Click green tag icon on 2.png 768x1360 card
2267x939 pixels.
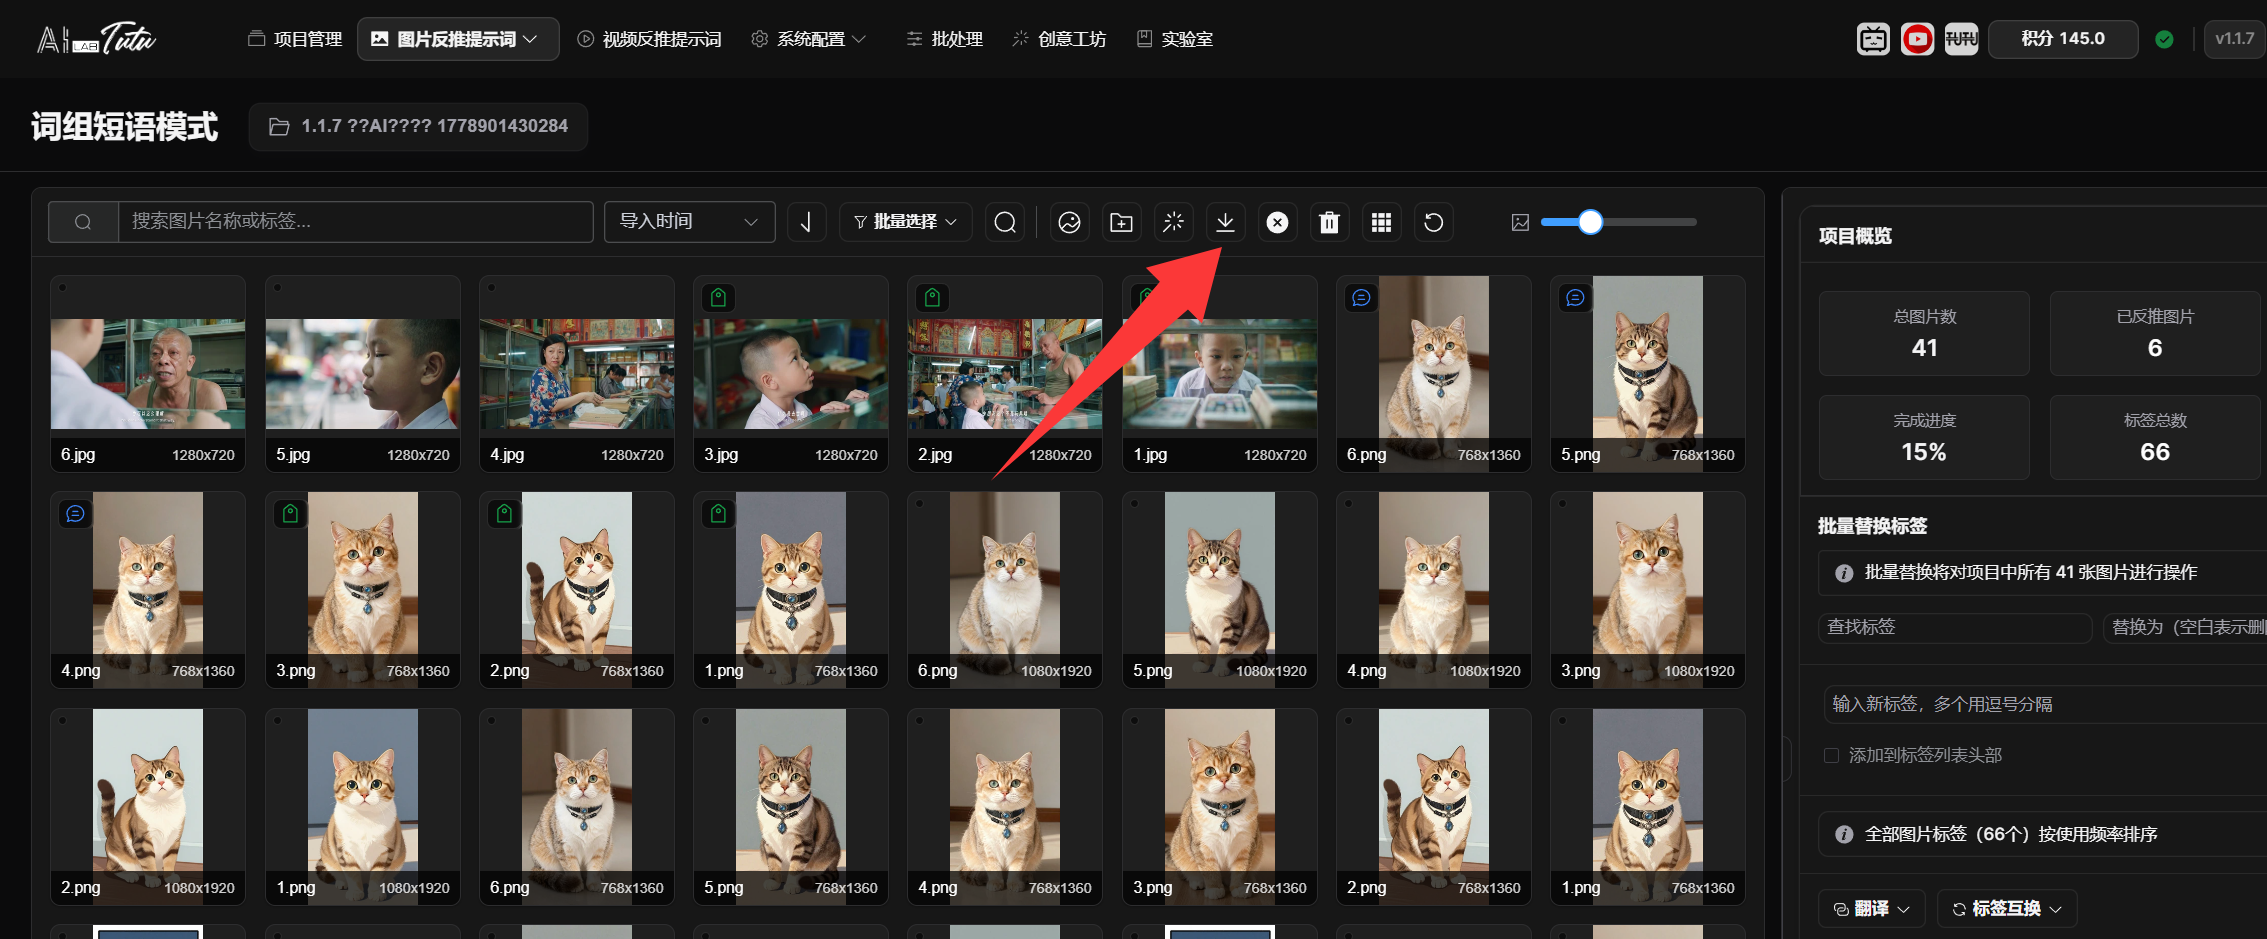pos(504,514)
